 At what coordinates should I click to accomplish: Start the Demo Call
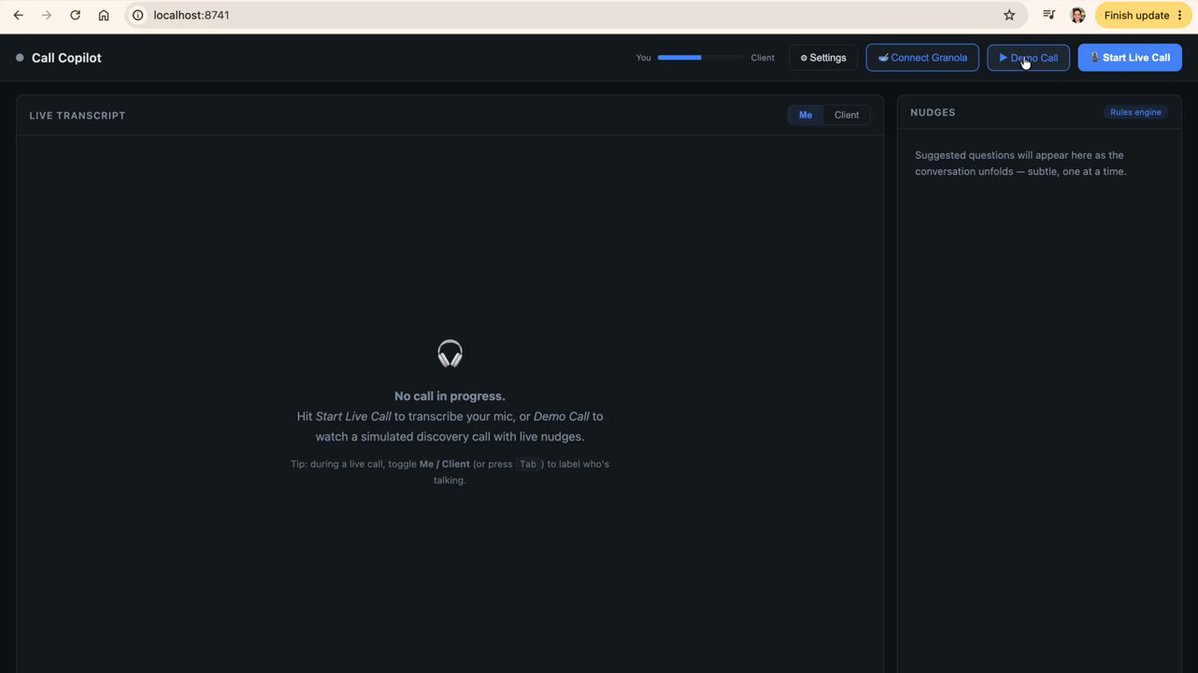(x=1028, y=57)
